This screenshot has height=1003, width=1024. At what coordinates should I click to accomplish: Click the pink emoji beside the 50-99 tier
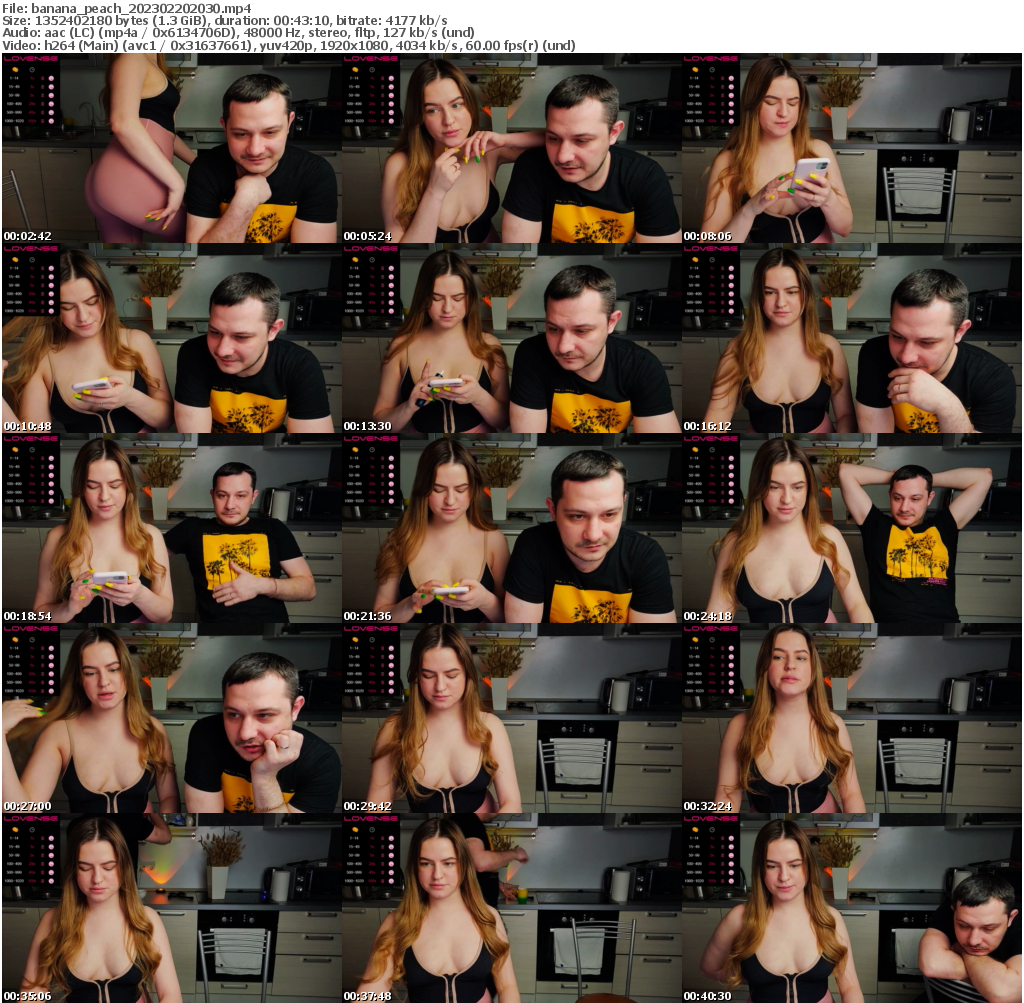pos(51,95)
